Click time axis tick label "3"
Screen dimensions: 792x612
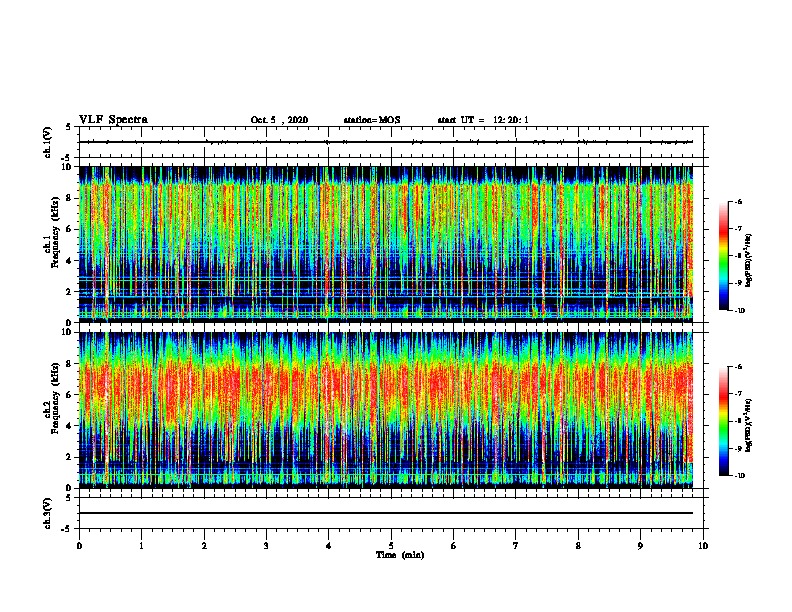click(266, 545)
